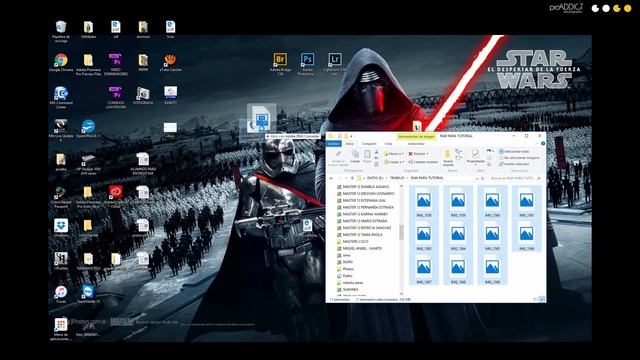Open the Eliminar dropdown arrow
640x360 pixels.
click(x=428, y=154)
